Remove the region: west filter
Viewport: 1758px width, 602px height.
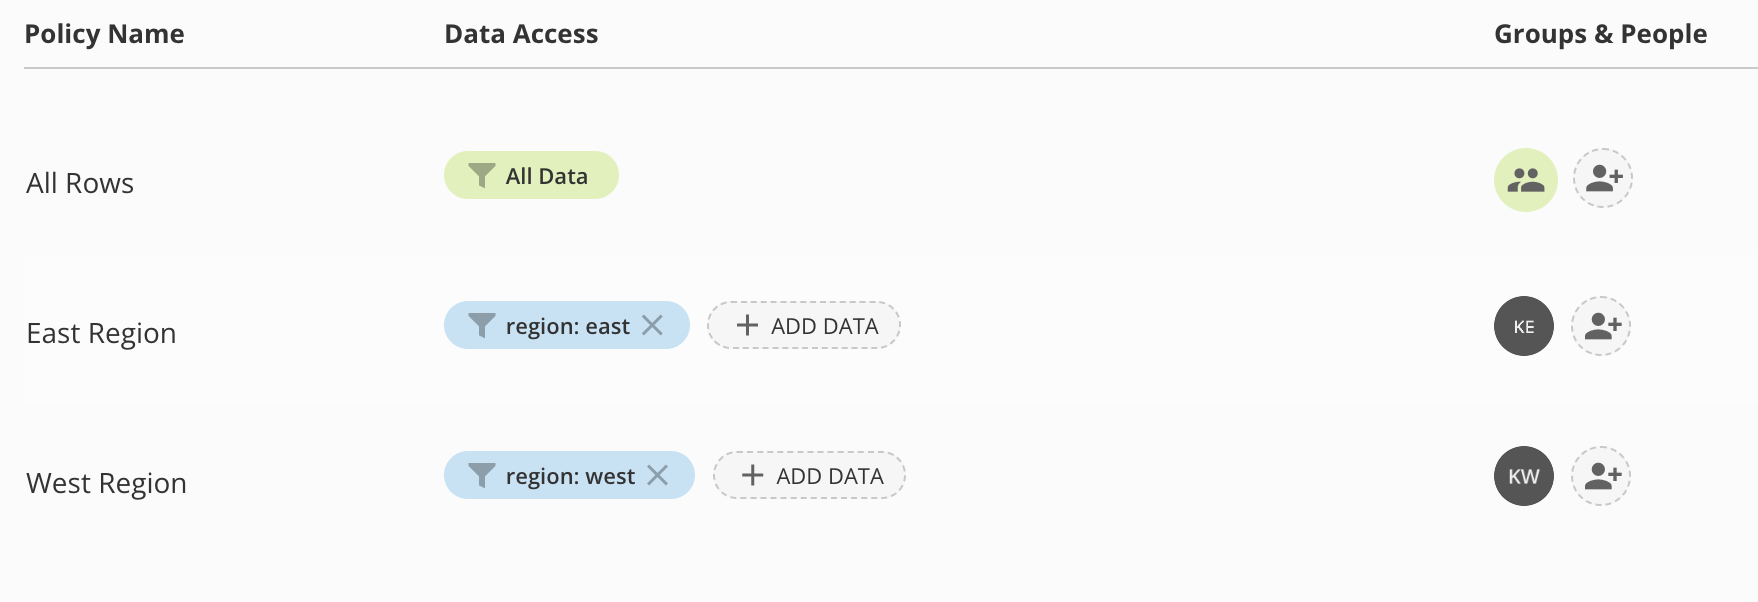point(658,475)
